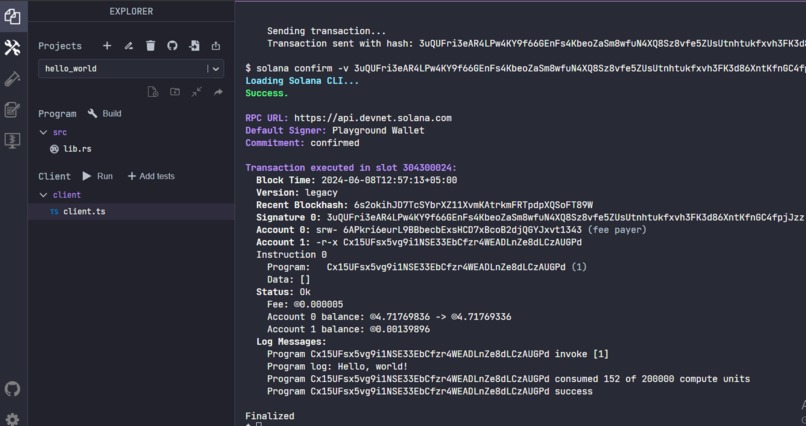Click 'Status: Ok' line in terminal
806x426 pixels.
point(283,292)
